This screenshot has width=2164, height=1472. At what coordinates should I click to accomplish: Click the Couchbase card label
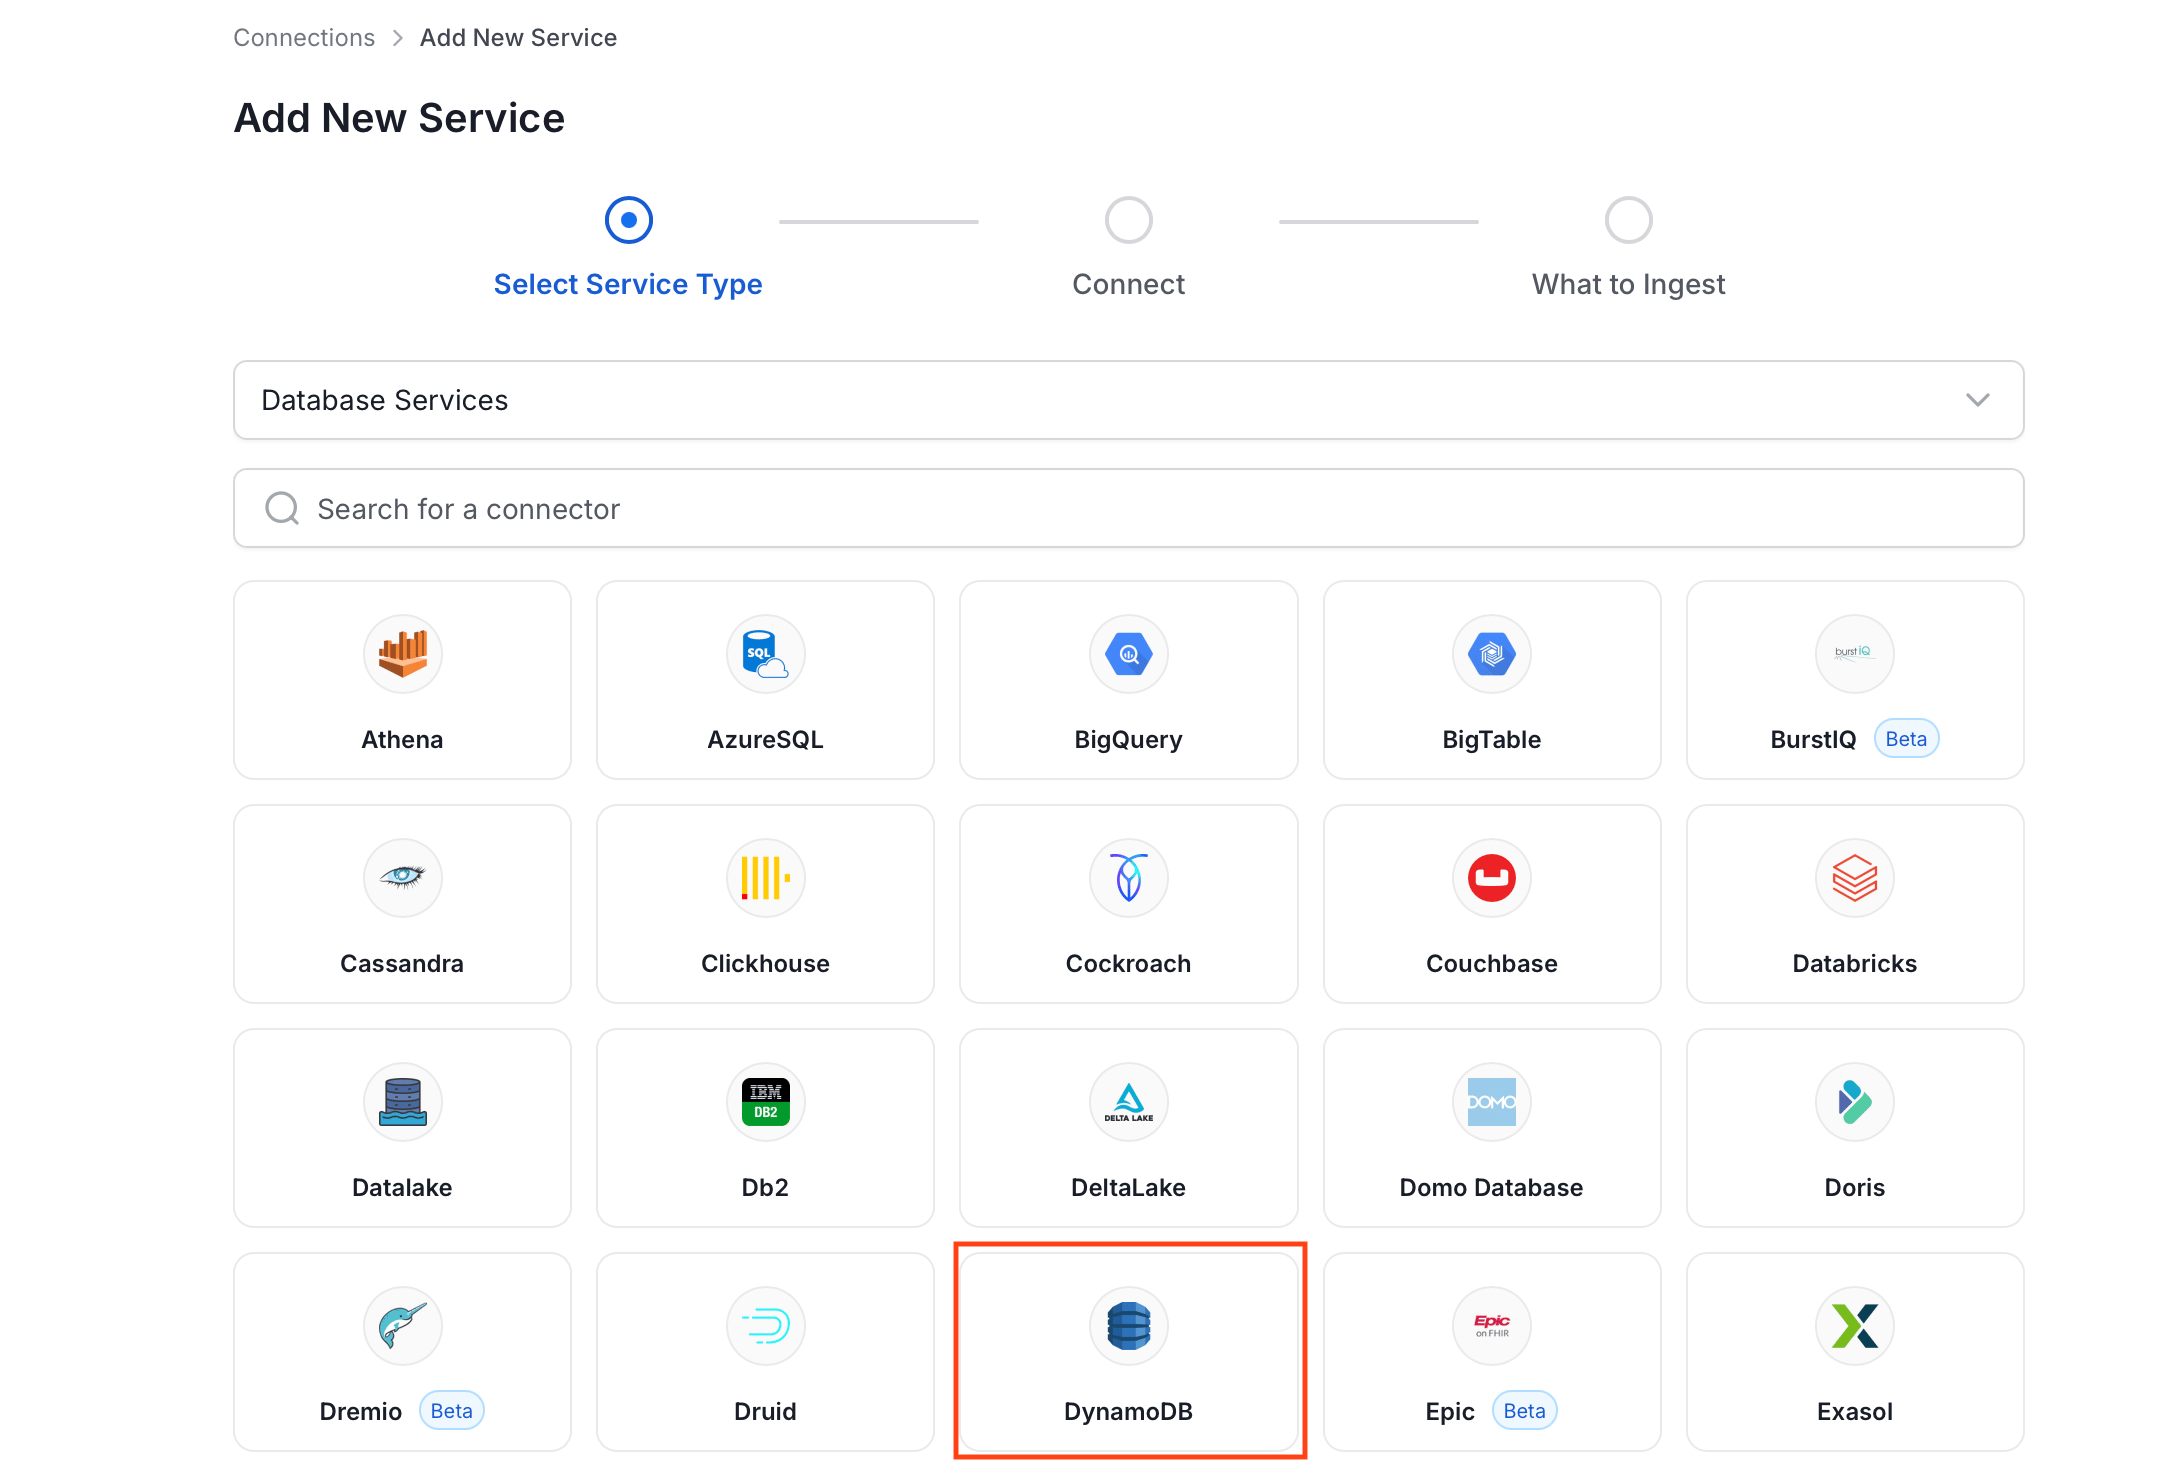tap(1492, 964)
